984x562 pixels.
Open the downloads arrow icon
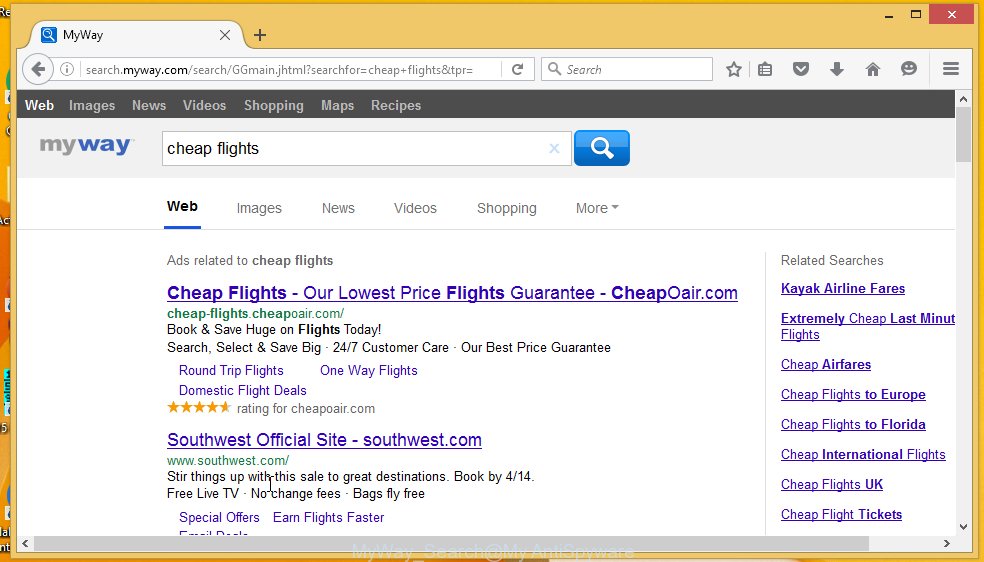(x=836, y=69)
